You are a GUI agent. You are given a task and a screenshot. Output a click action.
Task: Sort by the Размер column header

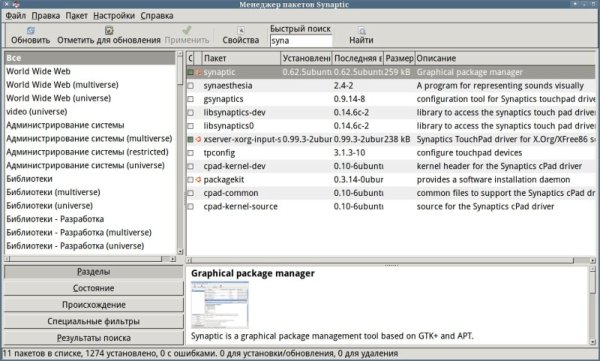399,58
